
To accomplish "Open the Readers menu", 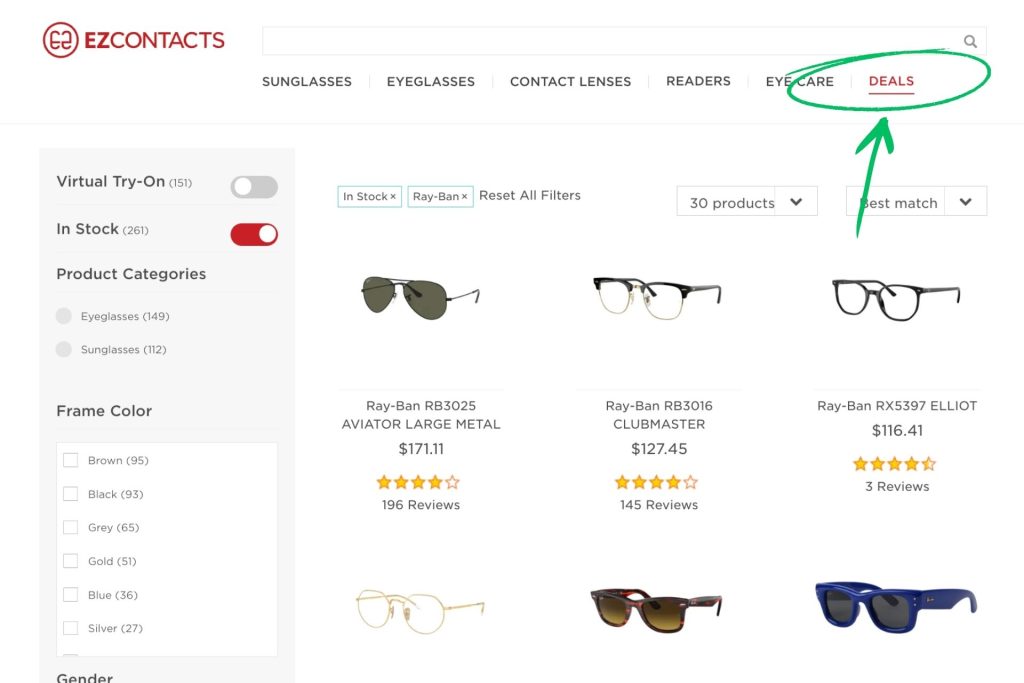I will coord(698,81).
